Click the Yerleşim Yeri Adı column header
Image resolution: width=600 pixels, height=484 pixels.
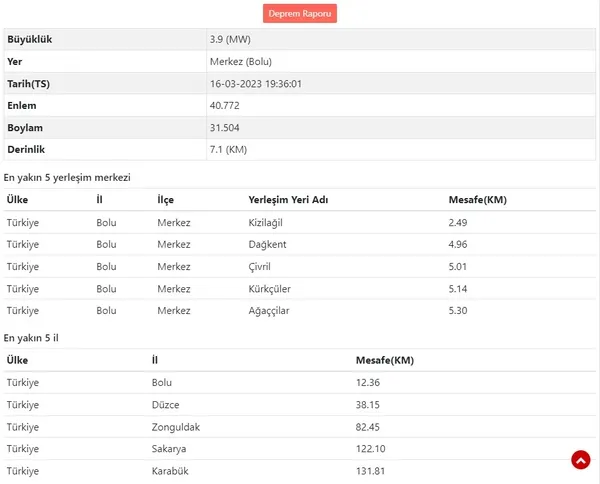[288, 200]
